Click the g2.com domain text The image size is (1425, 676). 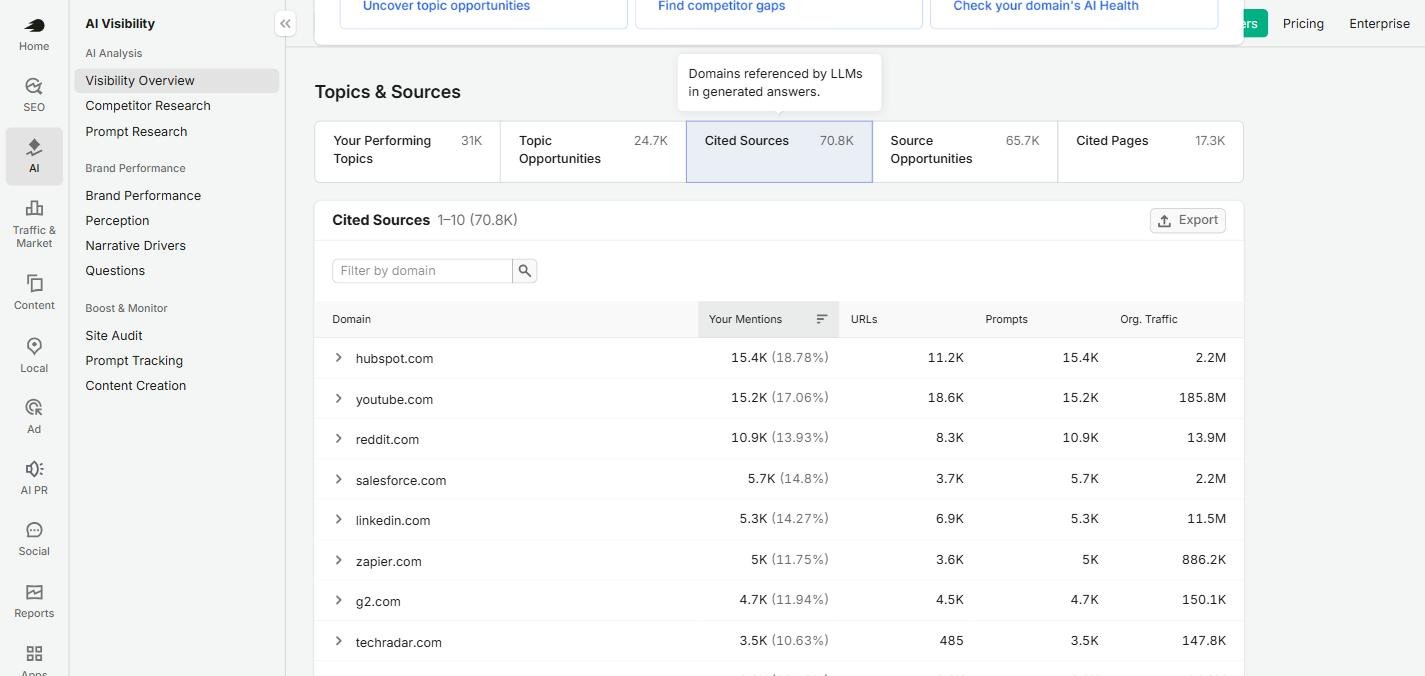pos(378,602)
